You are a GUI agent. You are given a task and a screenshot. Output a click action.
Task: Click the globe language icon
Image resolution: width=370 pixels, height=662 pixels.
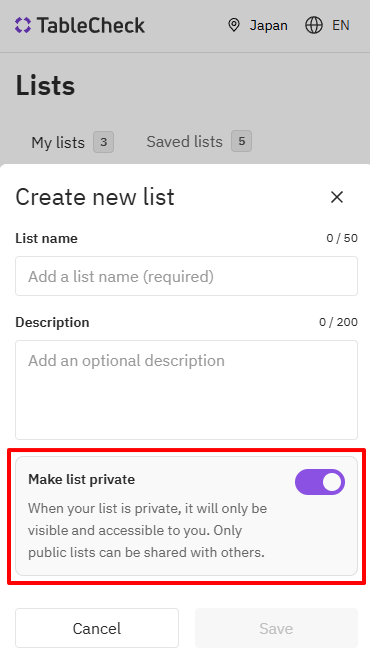[314, 25]
